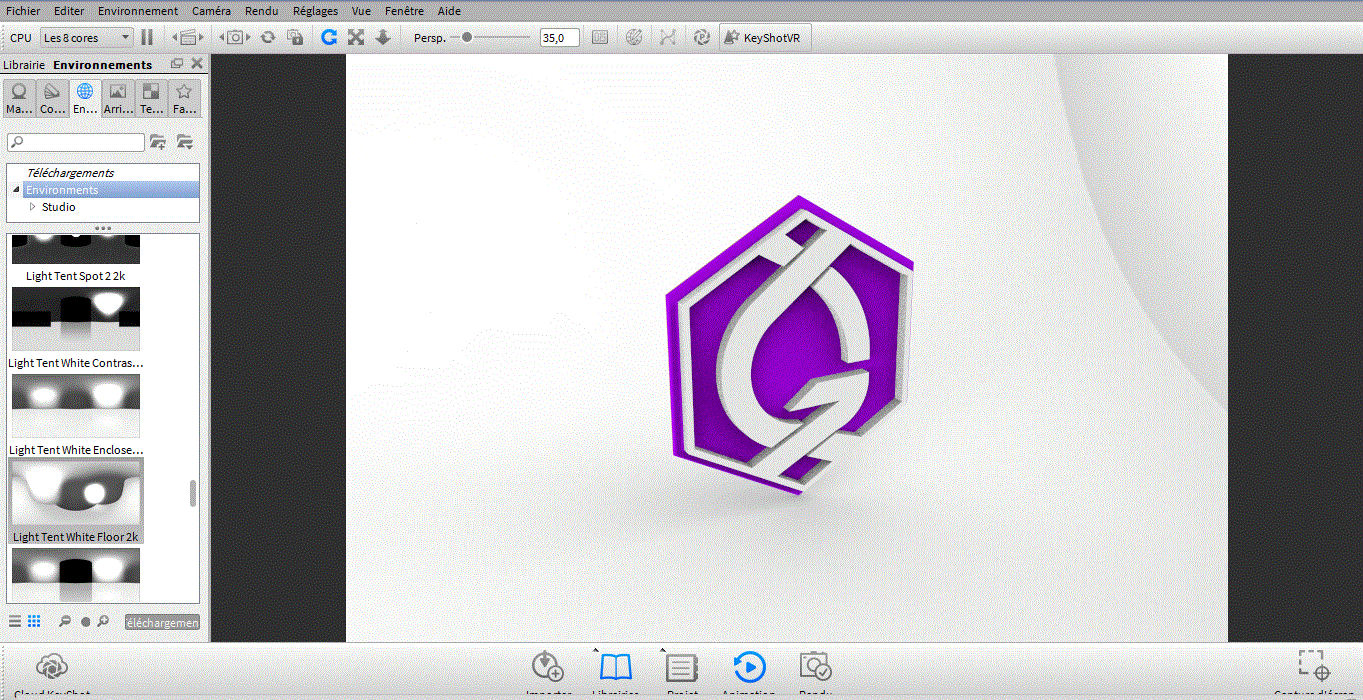Switch to the Textures library tab
The height and width of the screenshot is (700, 1363).
(x=151, y=98)
